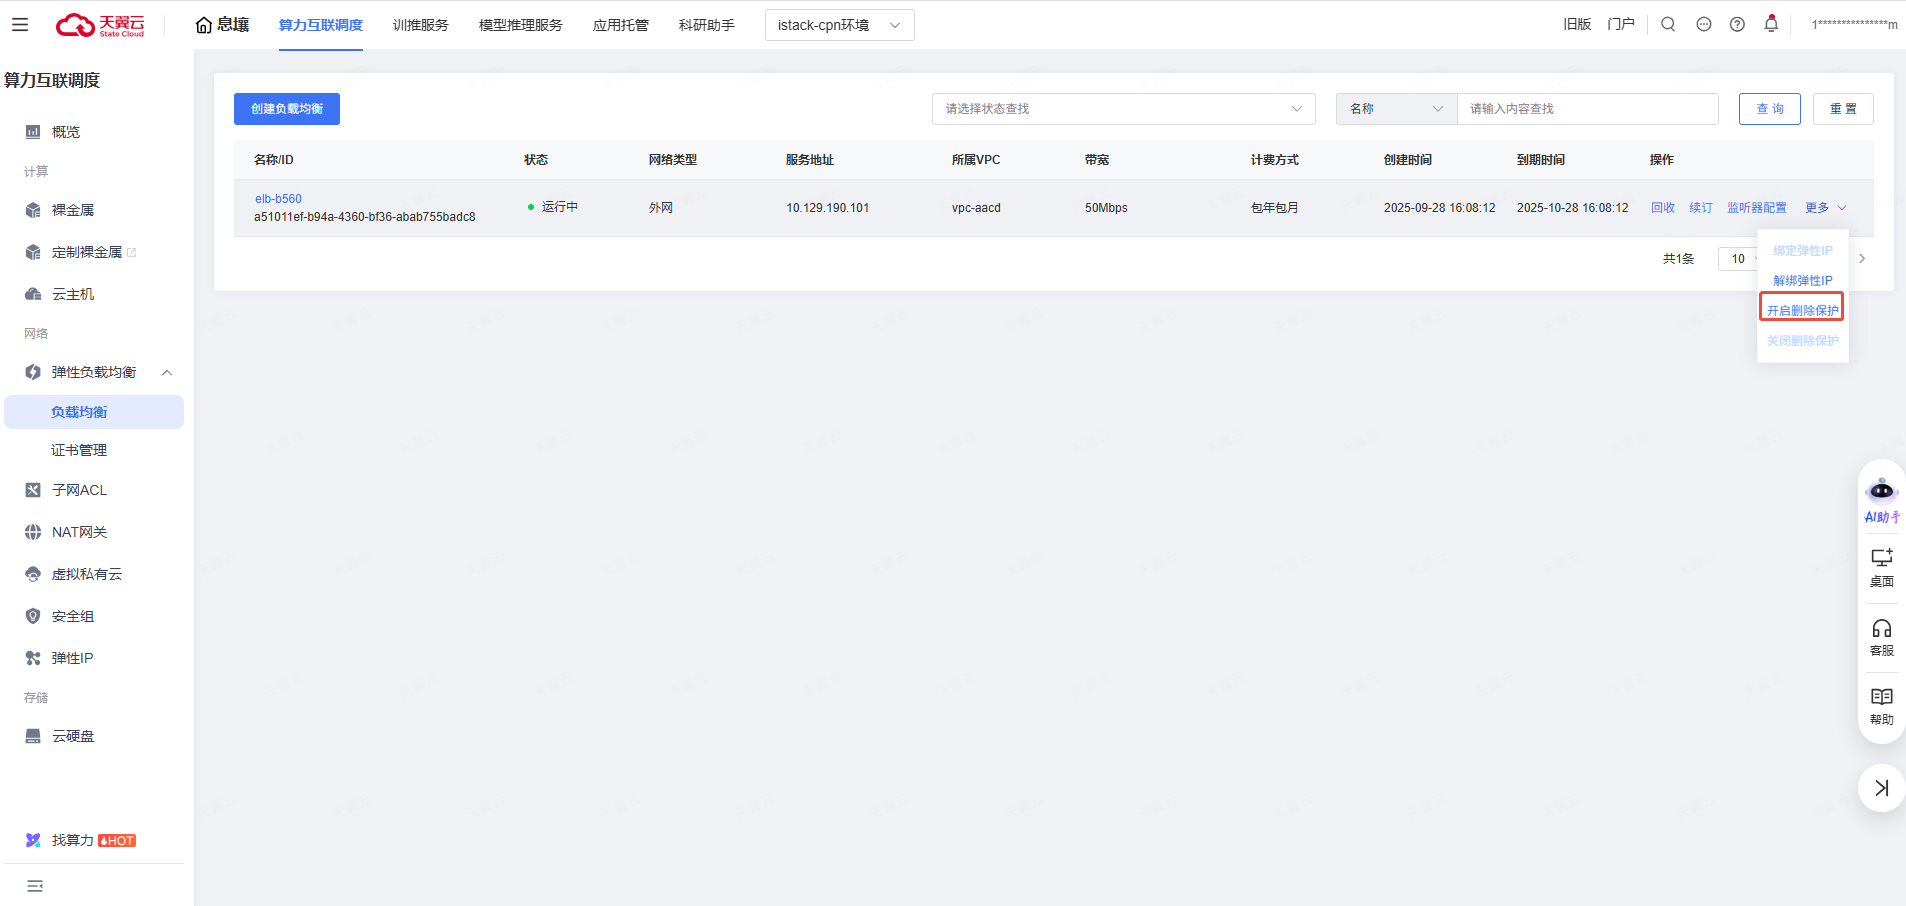
Task: Open the istack-cpn环境 environment dropdown
Action: (839, 25)
